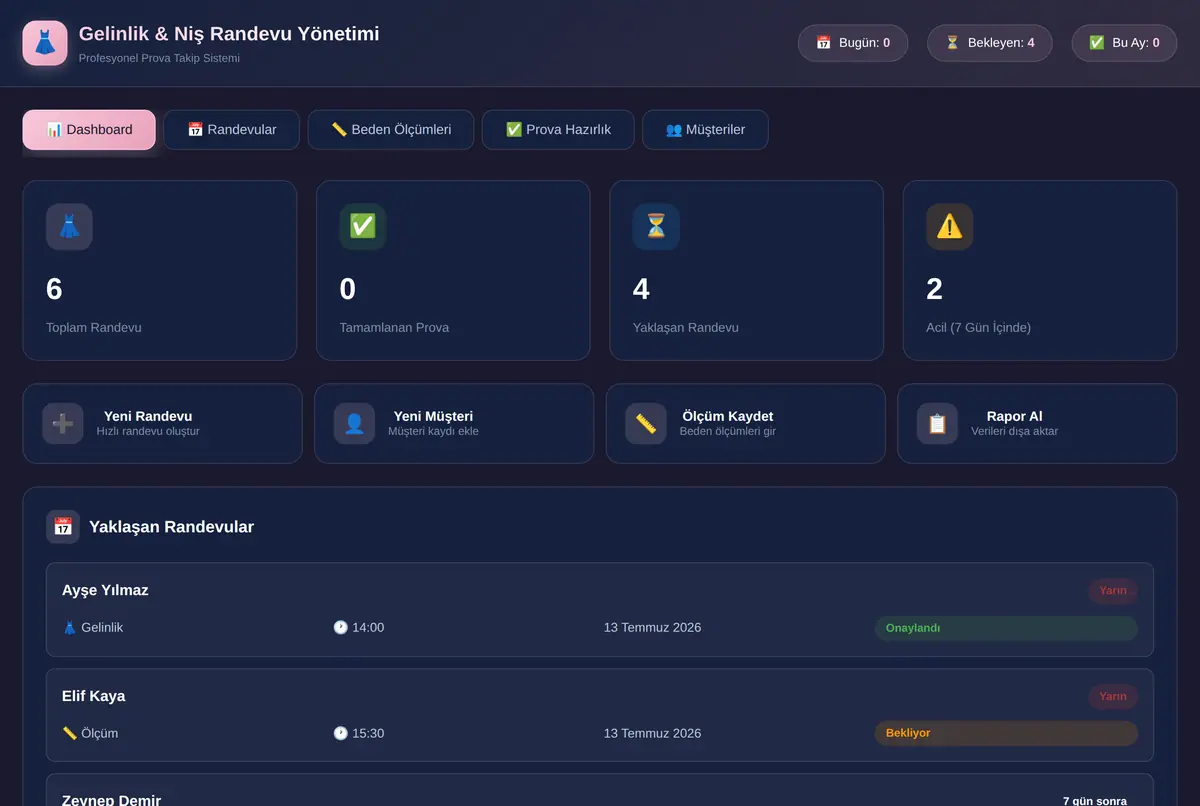Screen dimensions: 1200x806
Task: Open the Müşteriler tab
Action: pyautogui.click(x=705, y=130)
